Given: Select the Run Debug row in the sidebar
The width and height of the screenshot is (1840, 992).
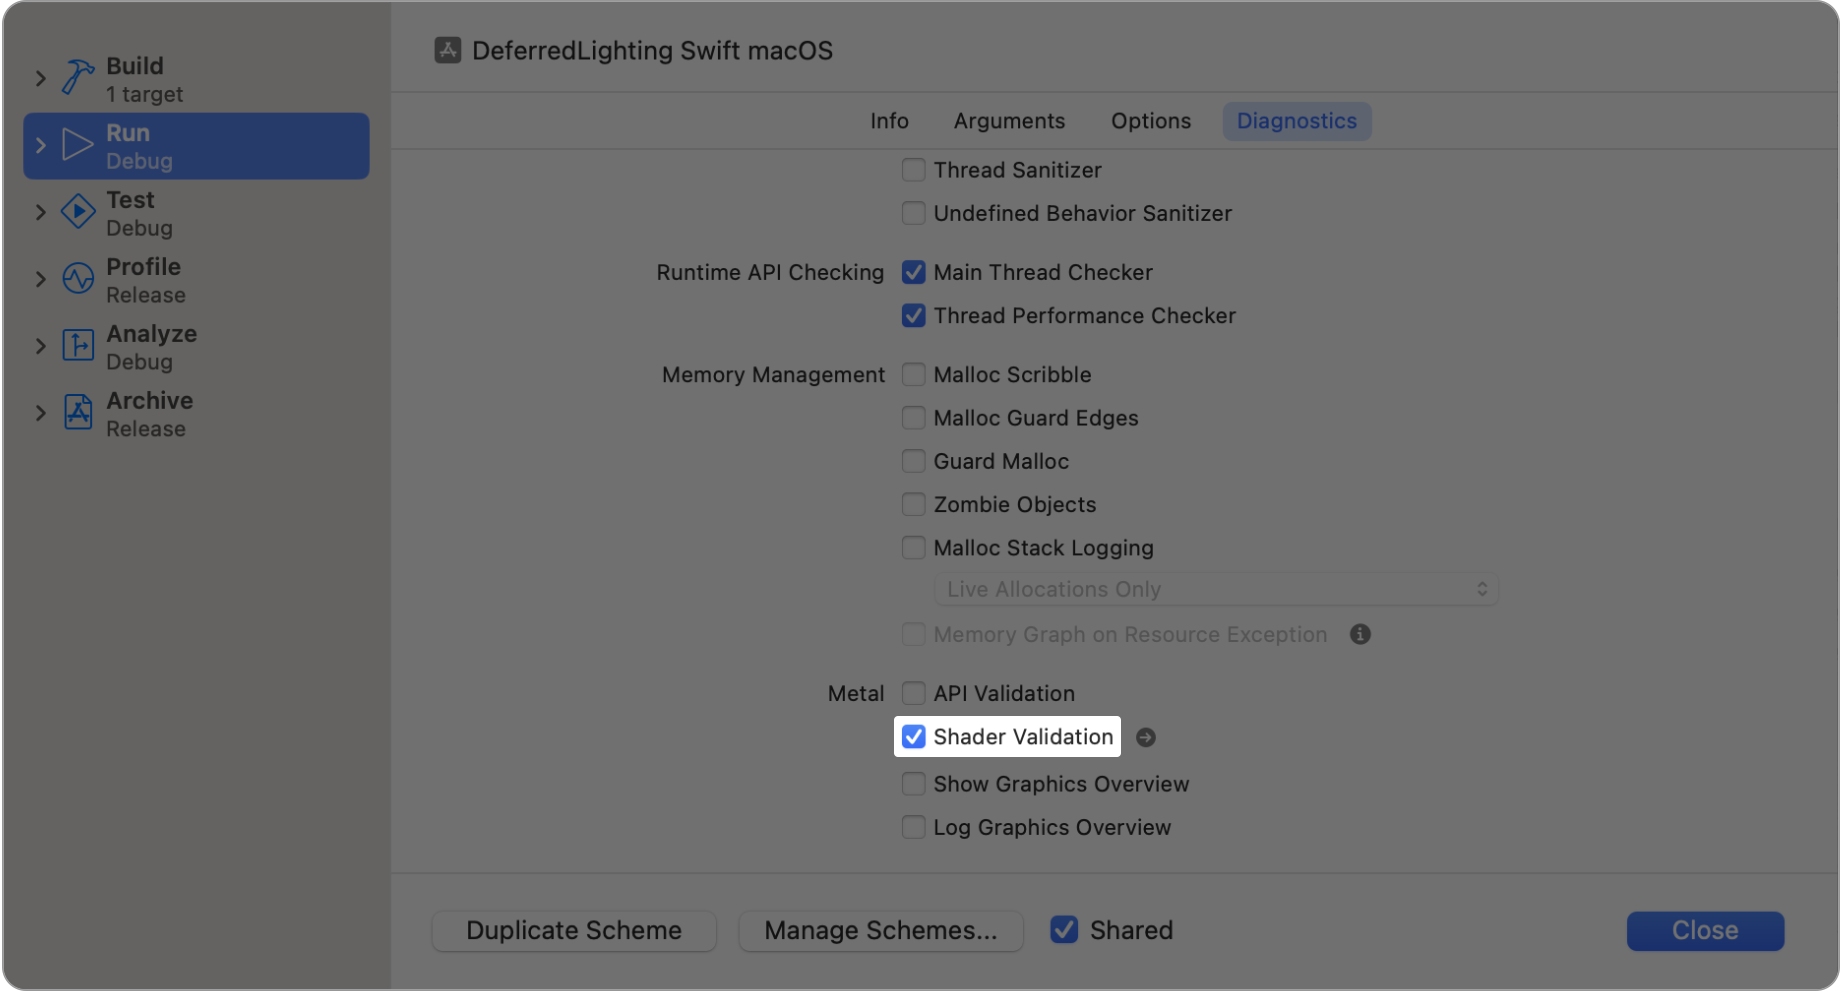Looking at the screenshot, I should [x=196, y=145].
